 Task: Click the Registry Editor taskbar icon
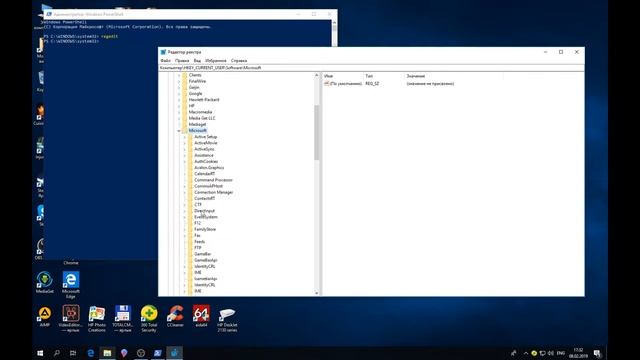[x=174, y=353]
